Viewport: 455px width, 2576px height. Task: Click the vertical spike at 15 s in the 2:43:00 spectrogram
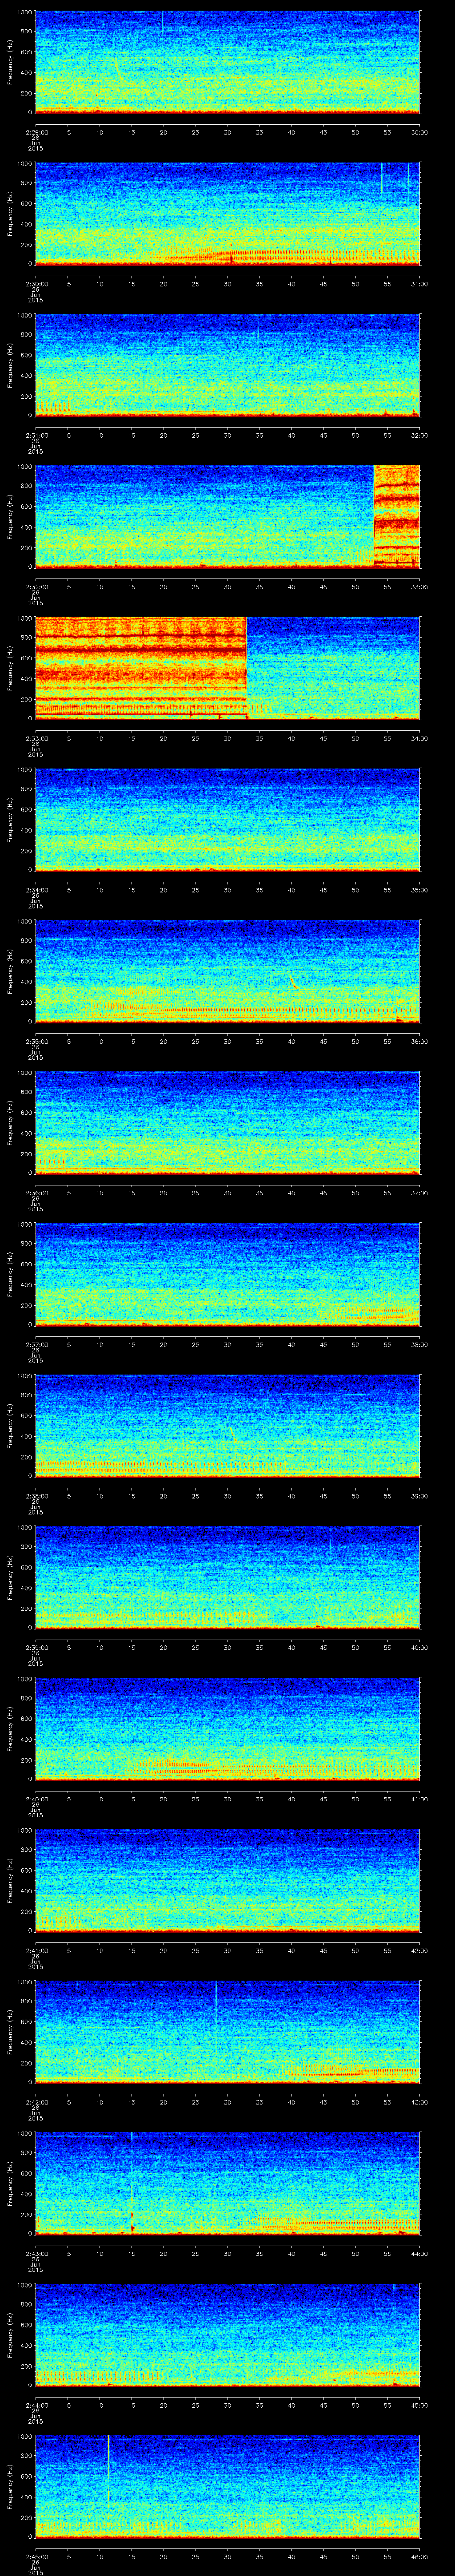pos(132,2182)
